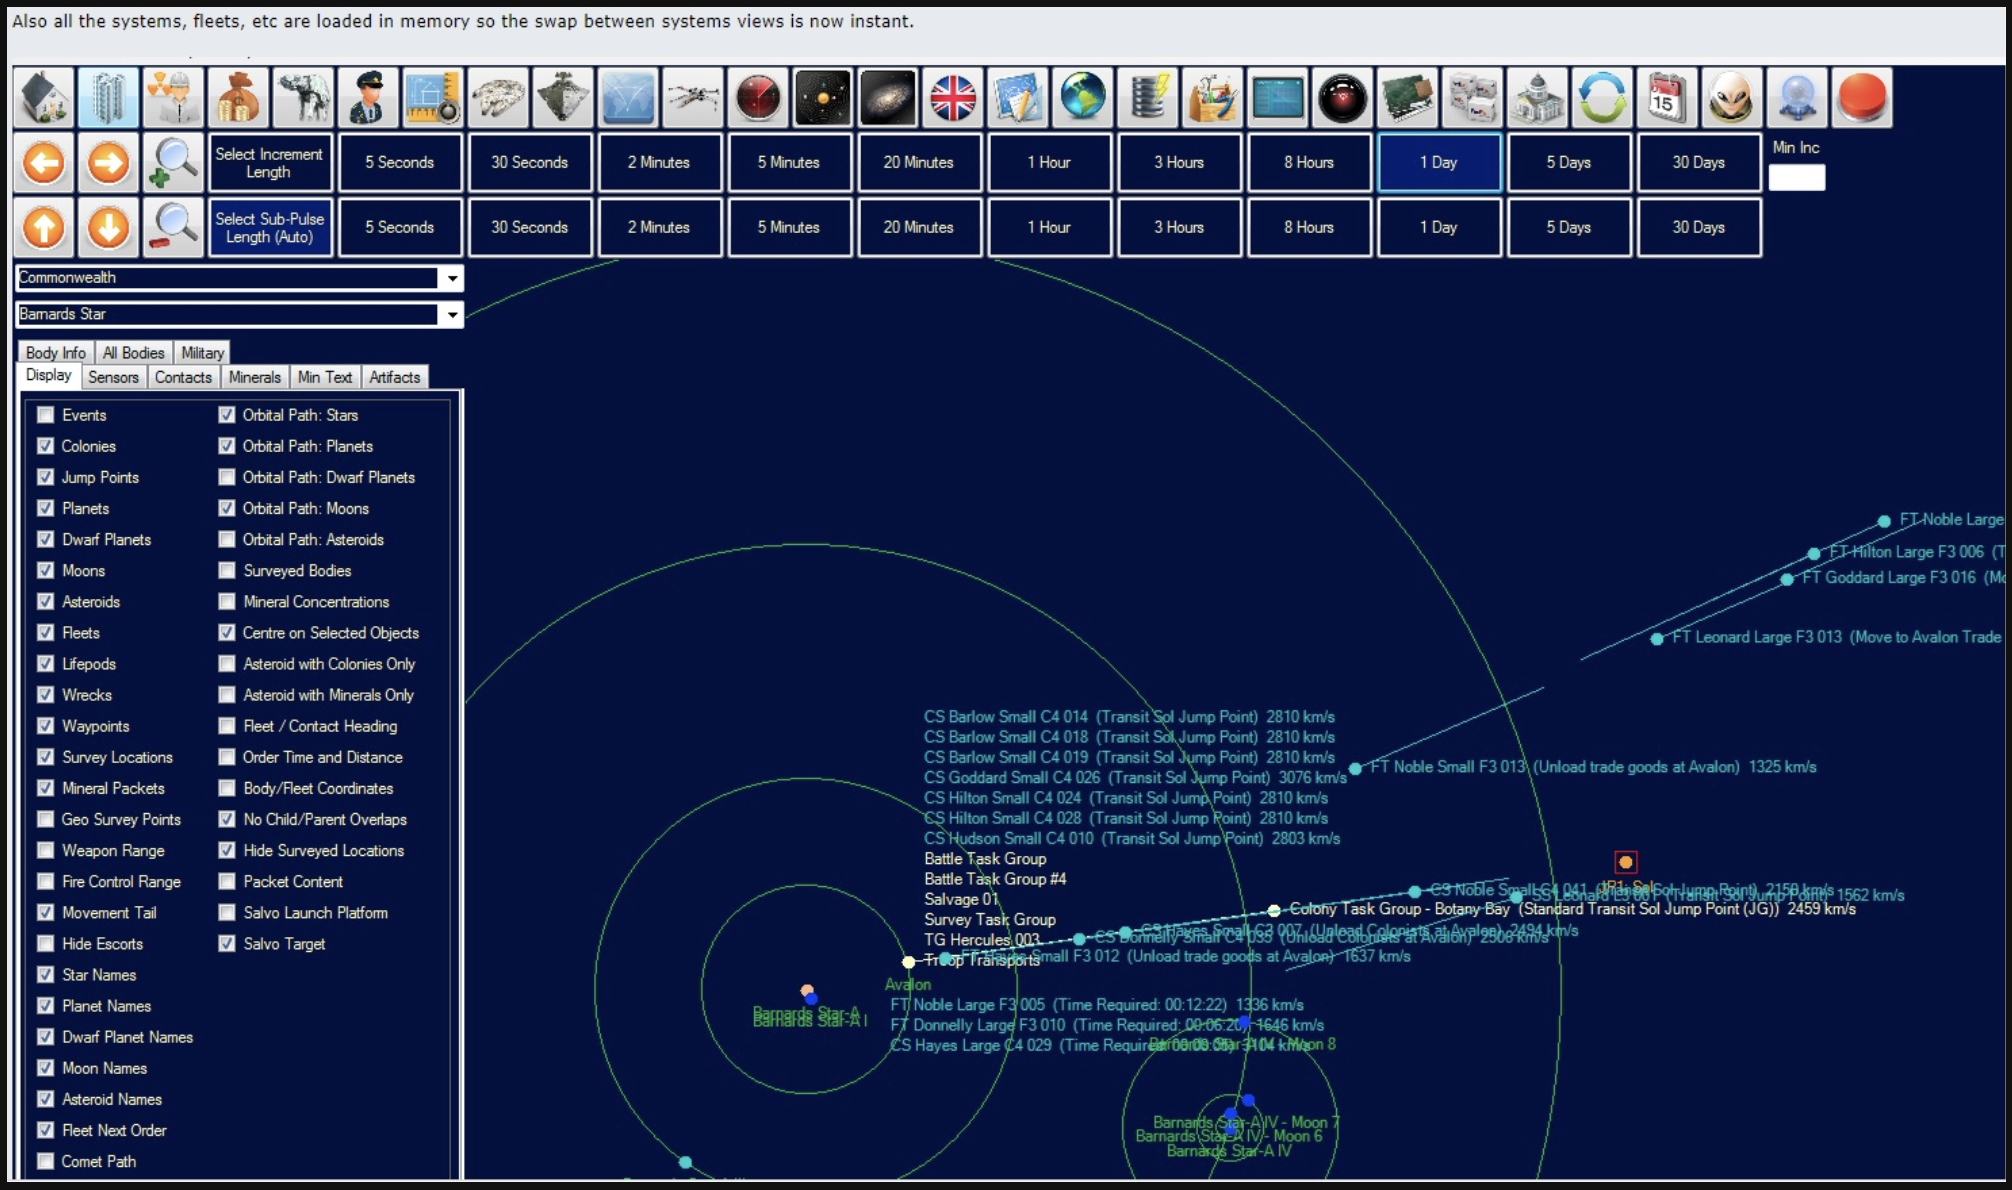This screenshot has height=1190, width=2012.
Task: Toggle the Movement Tail checkbox
Action: coord(45,912)
